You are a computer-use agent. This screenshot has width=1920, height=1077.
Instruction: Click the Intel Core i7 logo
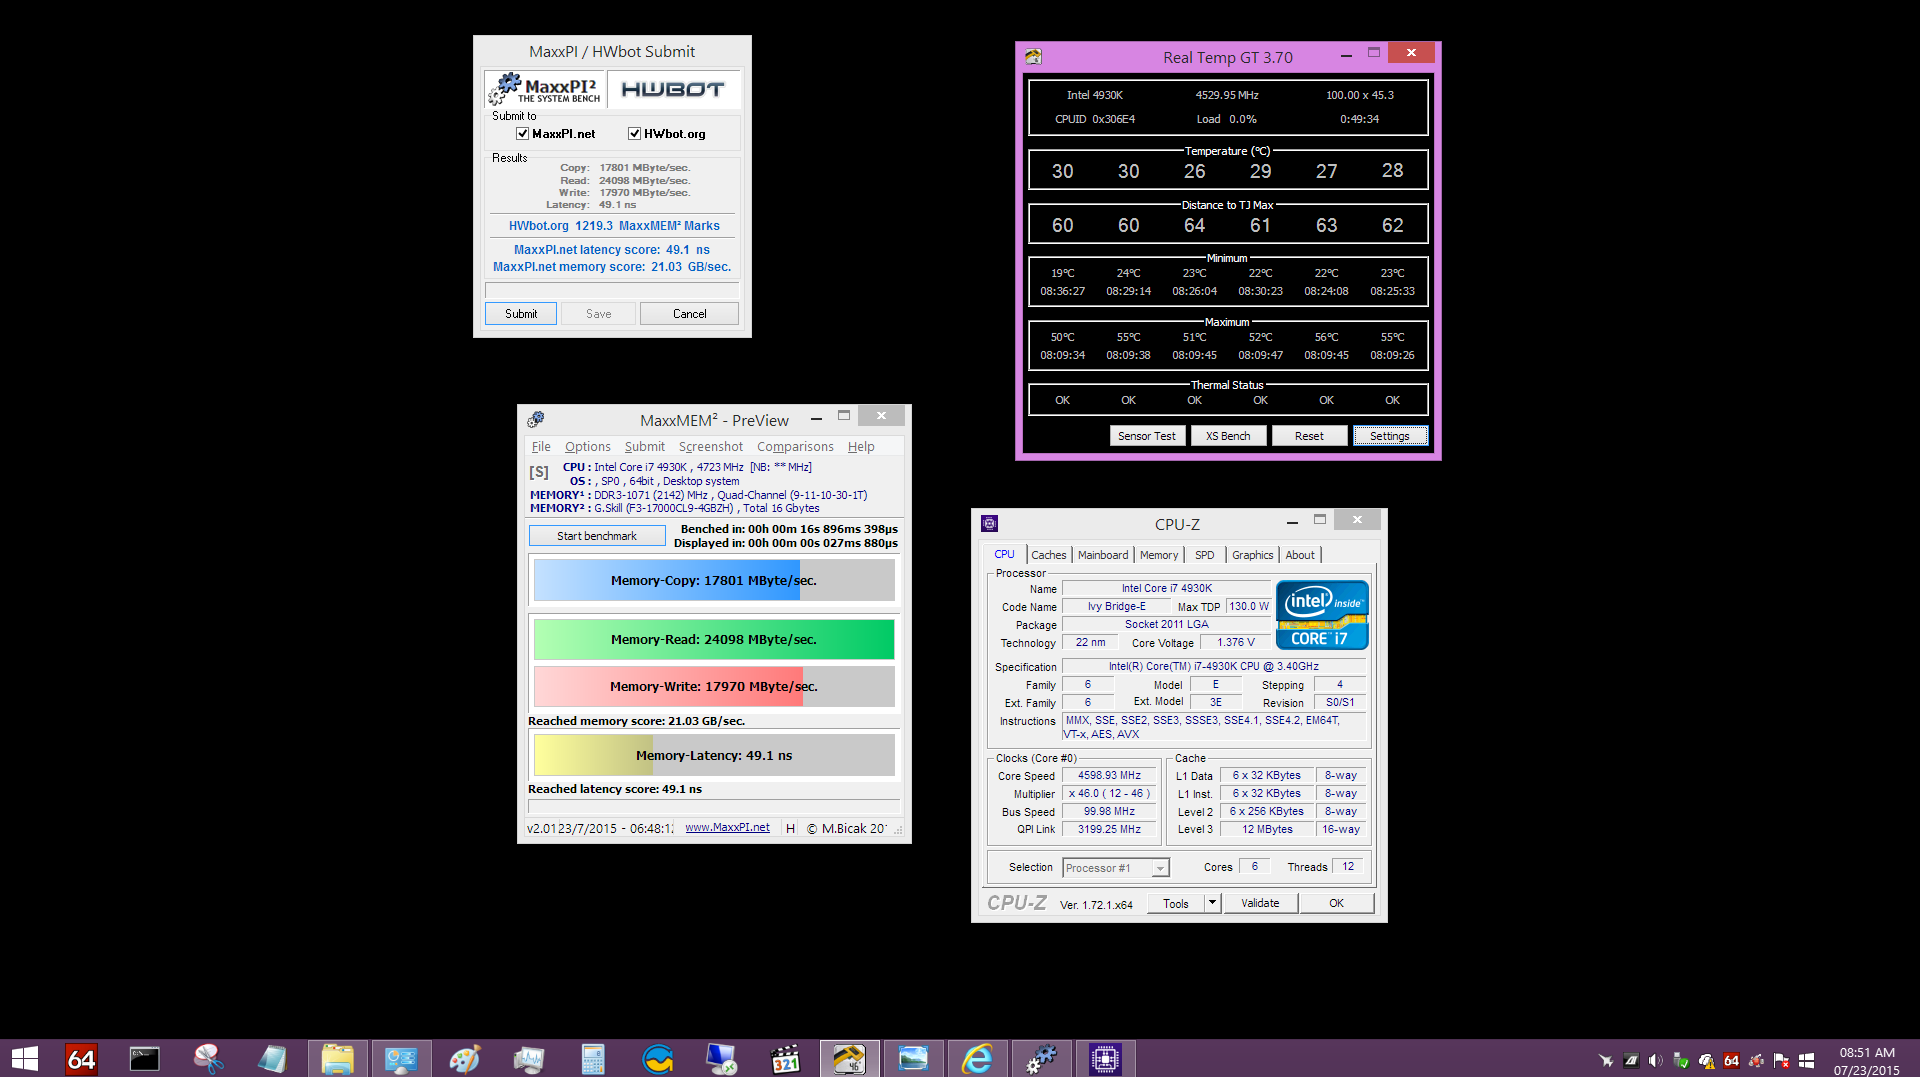tap(1322, 615)
